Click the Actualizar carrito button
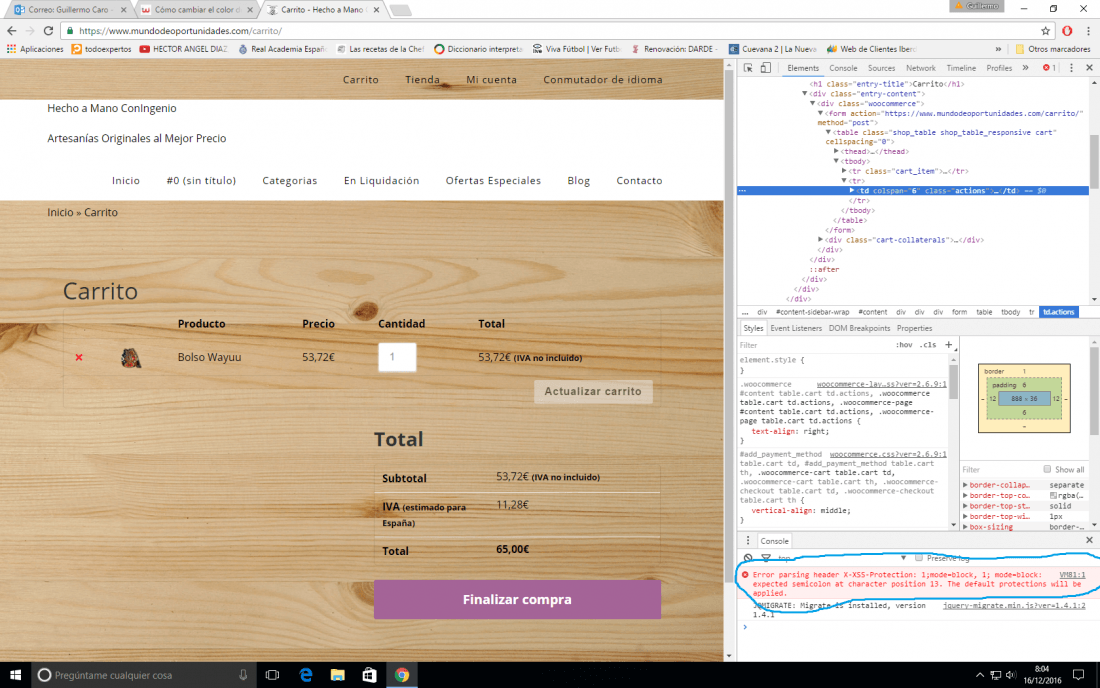The width and height of the screenshot is (1100, 688). (x=593, y=391)
